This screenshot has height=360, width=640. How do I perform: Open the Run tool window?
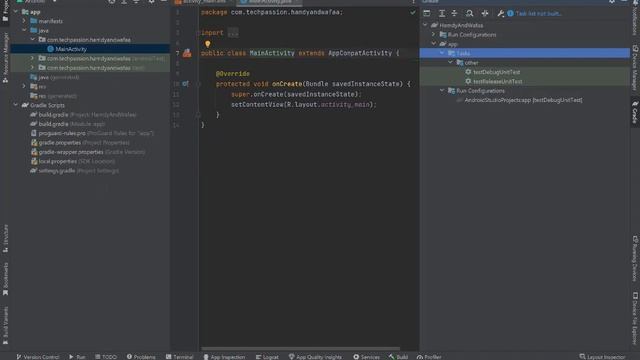[x=77, y=357]
